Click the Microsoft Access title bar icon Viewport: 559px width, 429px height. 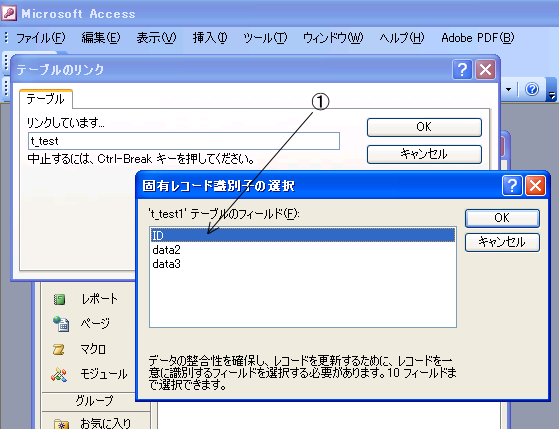9,14
